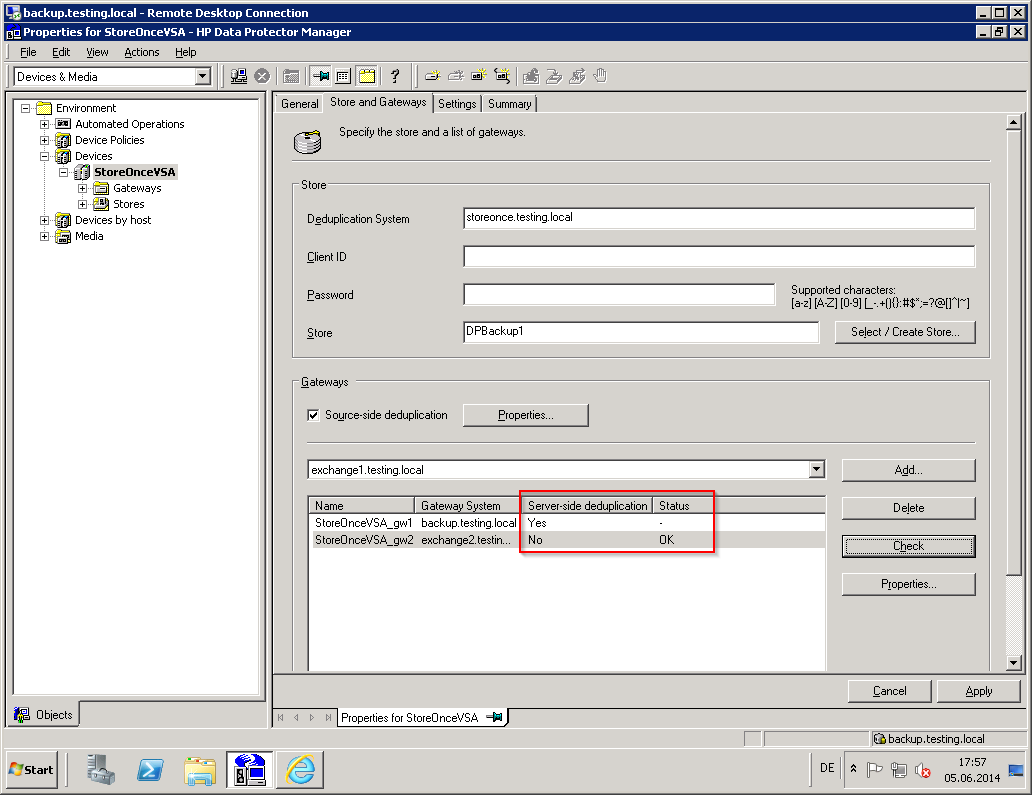Collapse the StoreOnceVSA node
The width and height of the screenshot is (1032, 795).
[x=64, y=172]
